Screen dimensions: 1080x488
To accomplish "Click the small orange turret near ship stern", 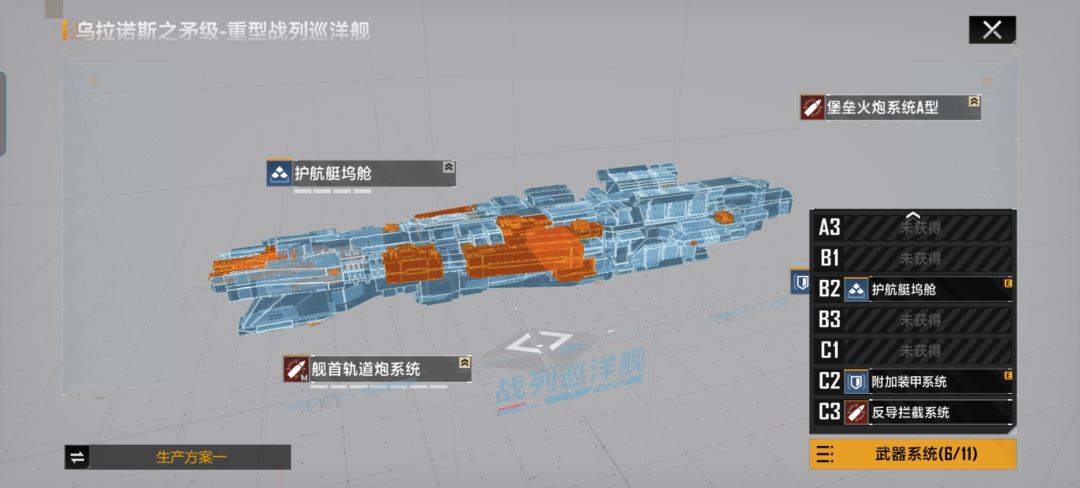I will tap(724, 218).
